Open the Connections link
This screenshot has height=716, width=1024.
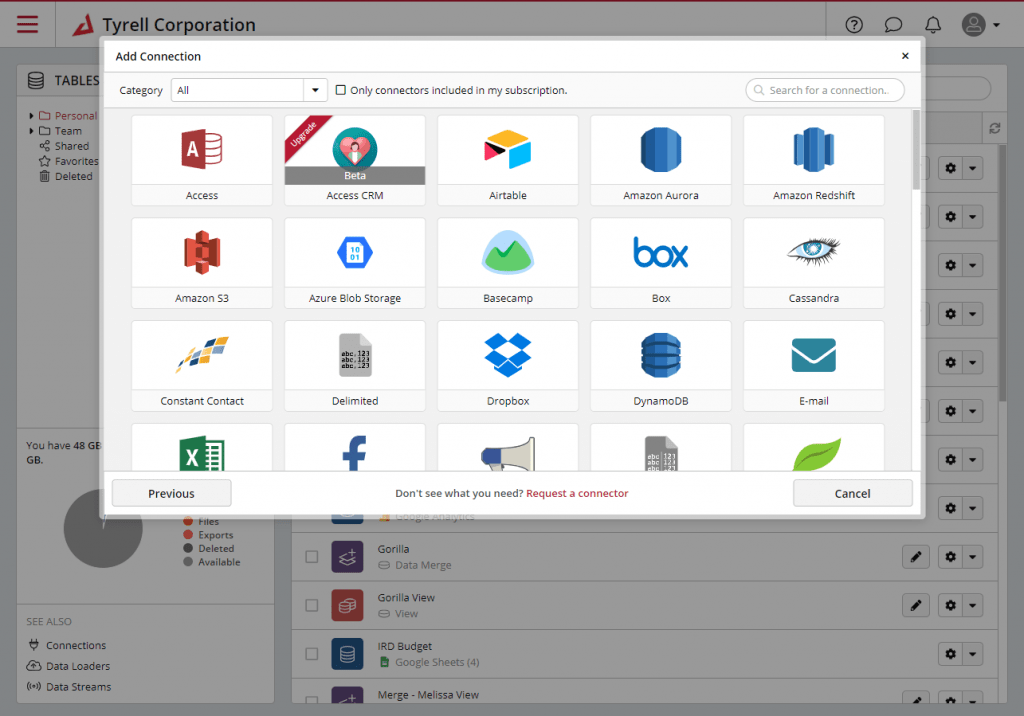tap(76, 645)
